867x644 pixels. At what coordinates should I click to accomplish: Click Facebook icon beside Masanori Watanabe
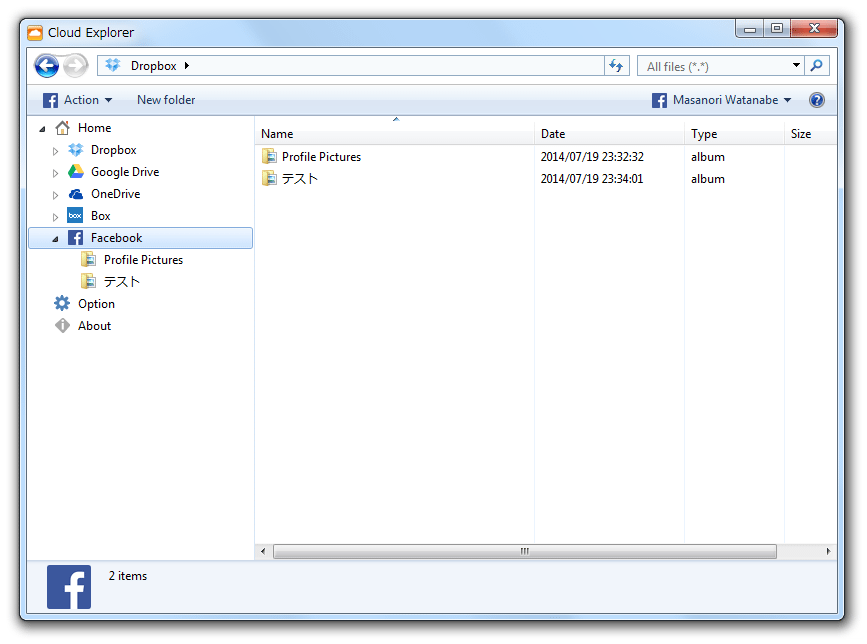coord(659,100)
